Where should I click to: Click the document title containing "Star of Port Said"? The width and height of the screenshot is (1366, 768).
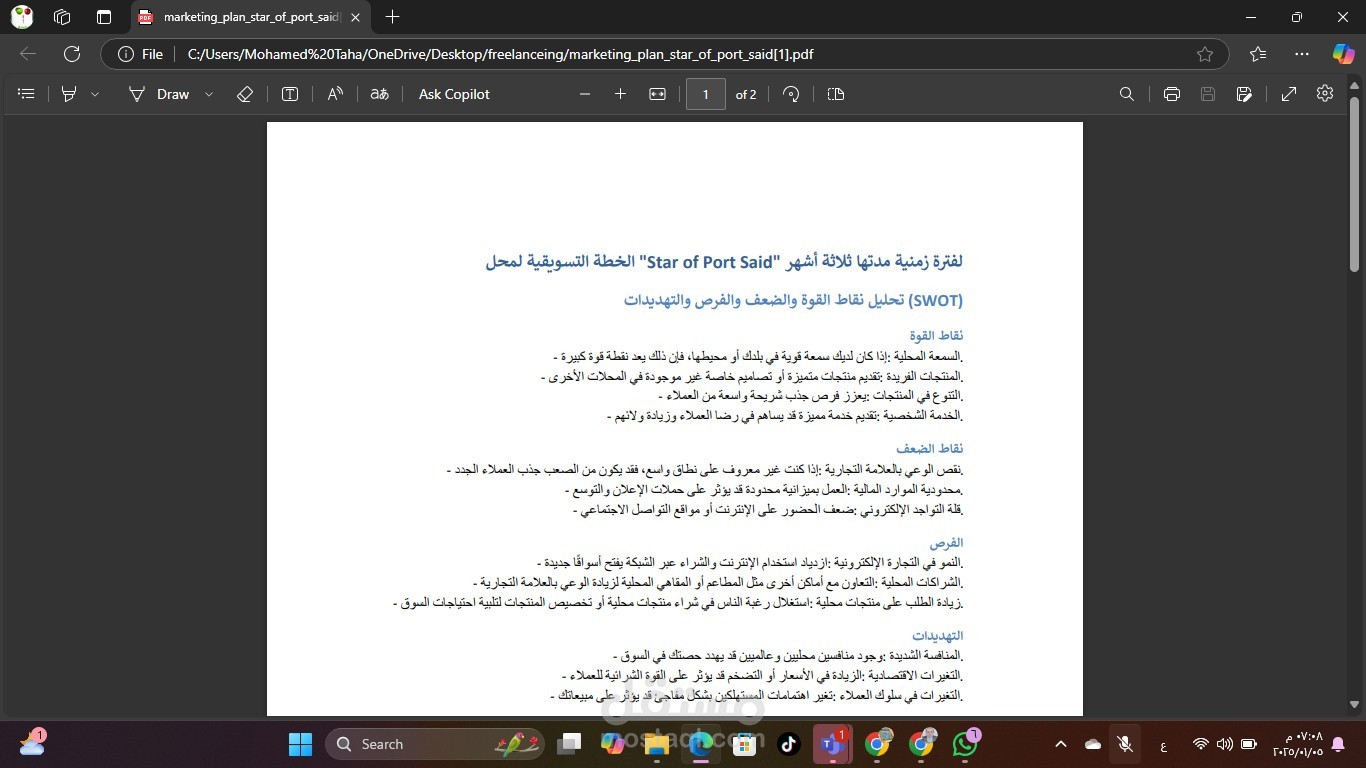click(724, 262)
